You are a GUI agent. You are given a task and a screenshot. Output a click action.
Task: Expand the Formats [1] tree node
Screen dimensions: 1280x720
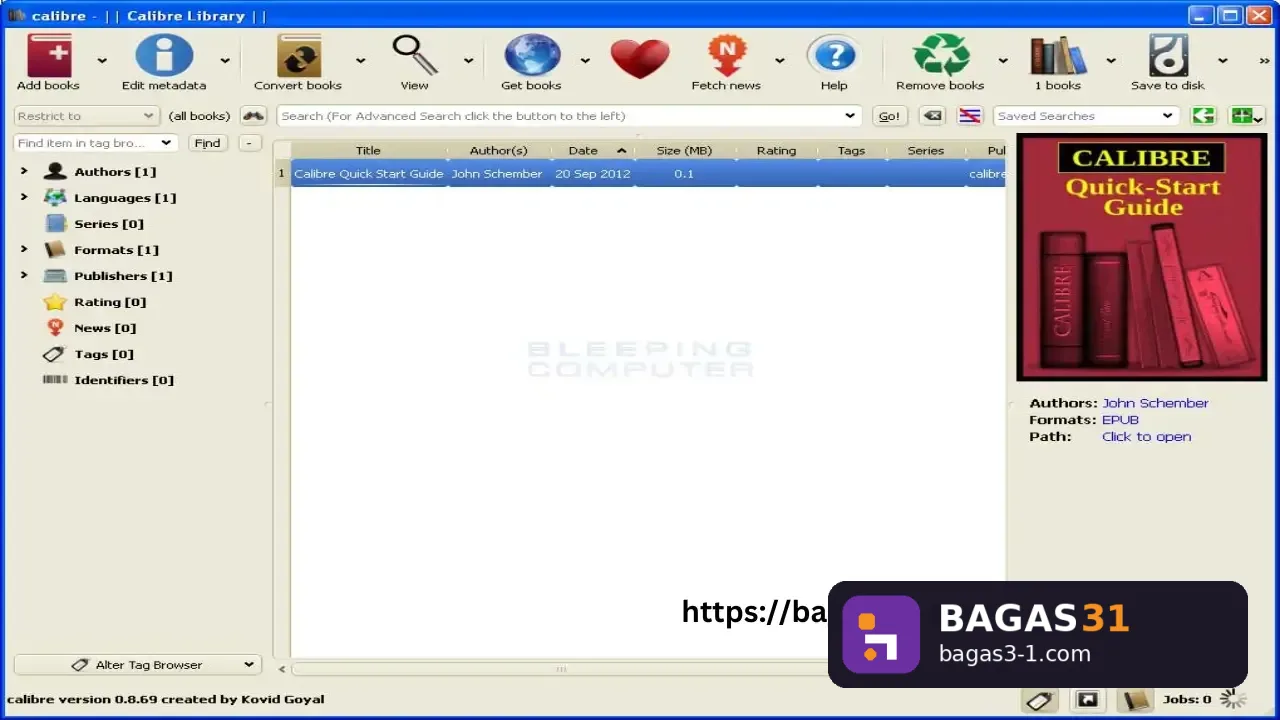[24, 249]
